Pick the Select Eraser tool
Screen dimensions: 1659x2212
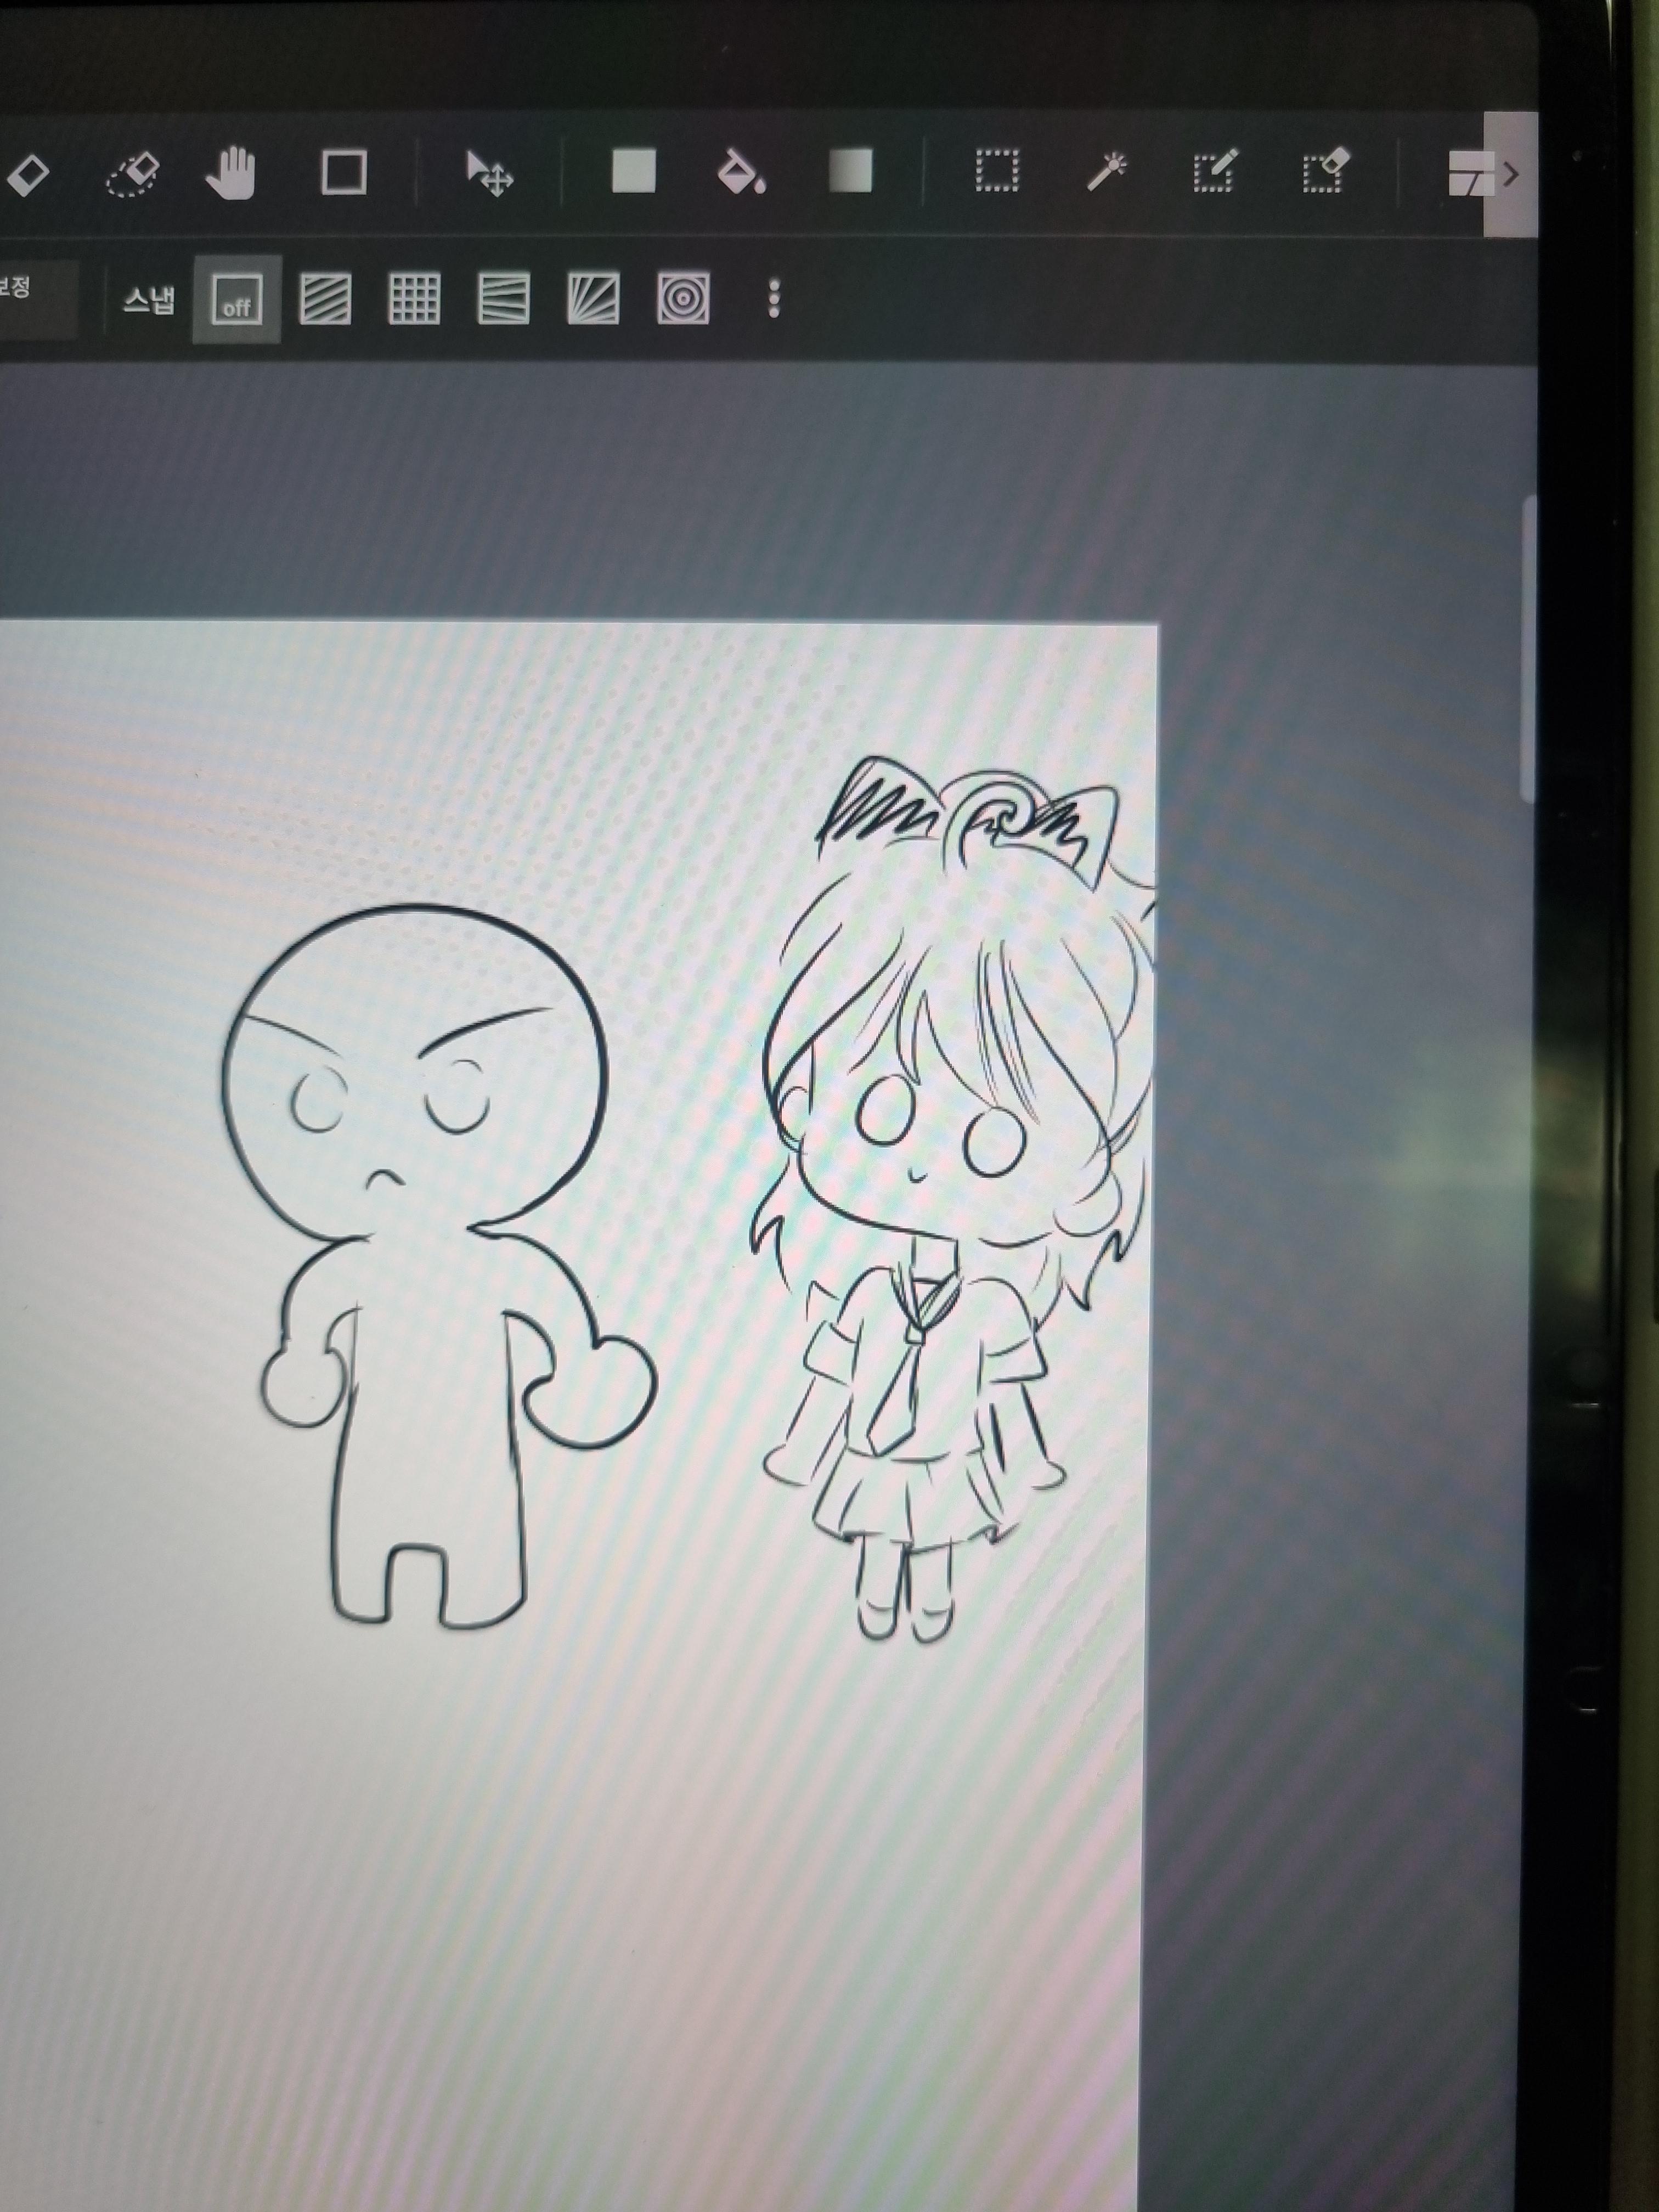click(x=1326, y=170)
